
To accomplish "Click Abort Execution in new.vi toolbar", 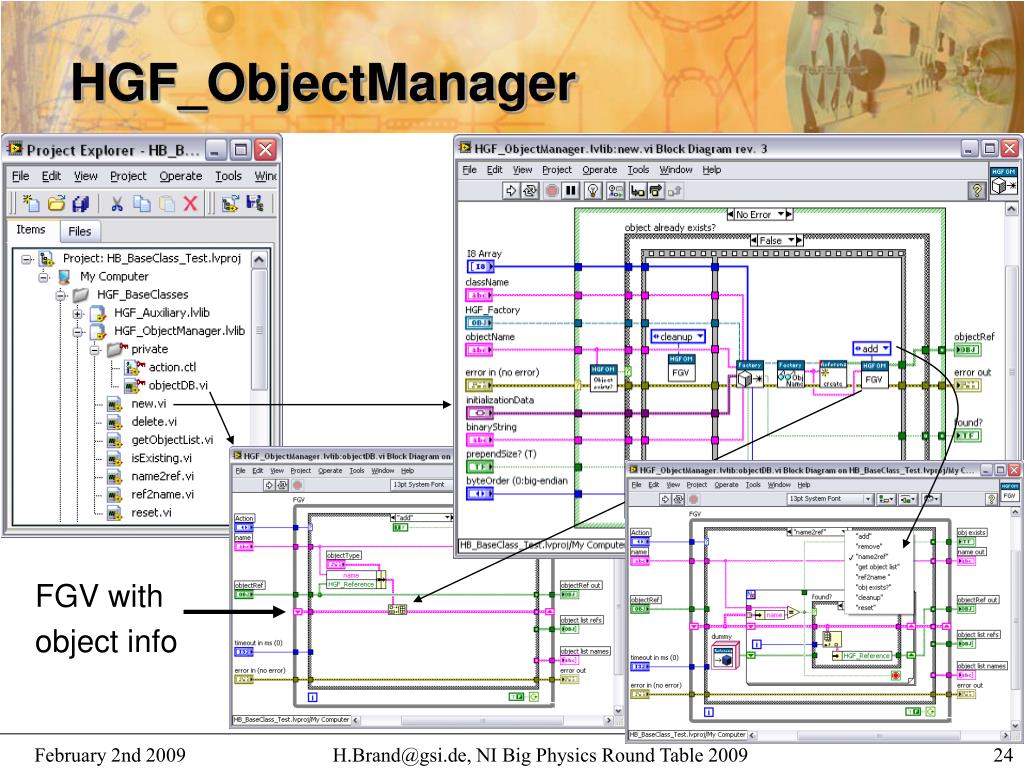I will point(552,191).
